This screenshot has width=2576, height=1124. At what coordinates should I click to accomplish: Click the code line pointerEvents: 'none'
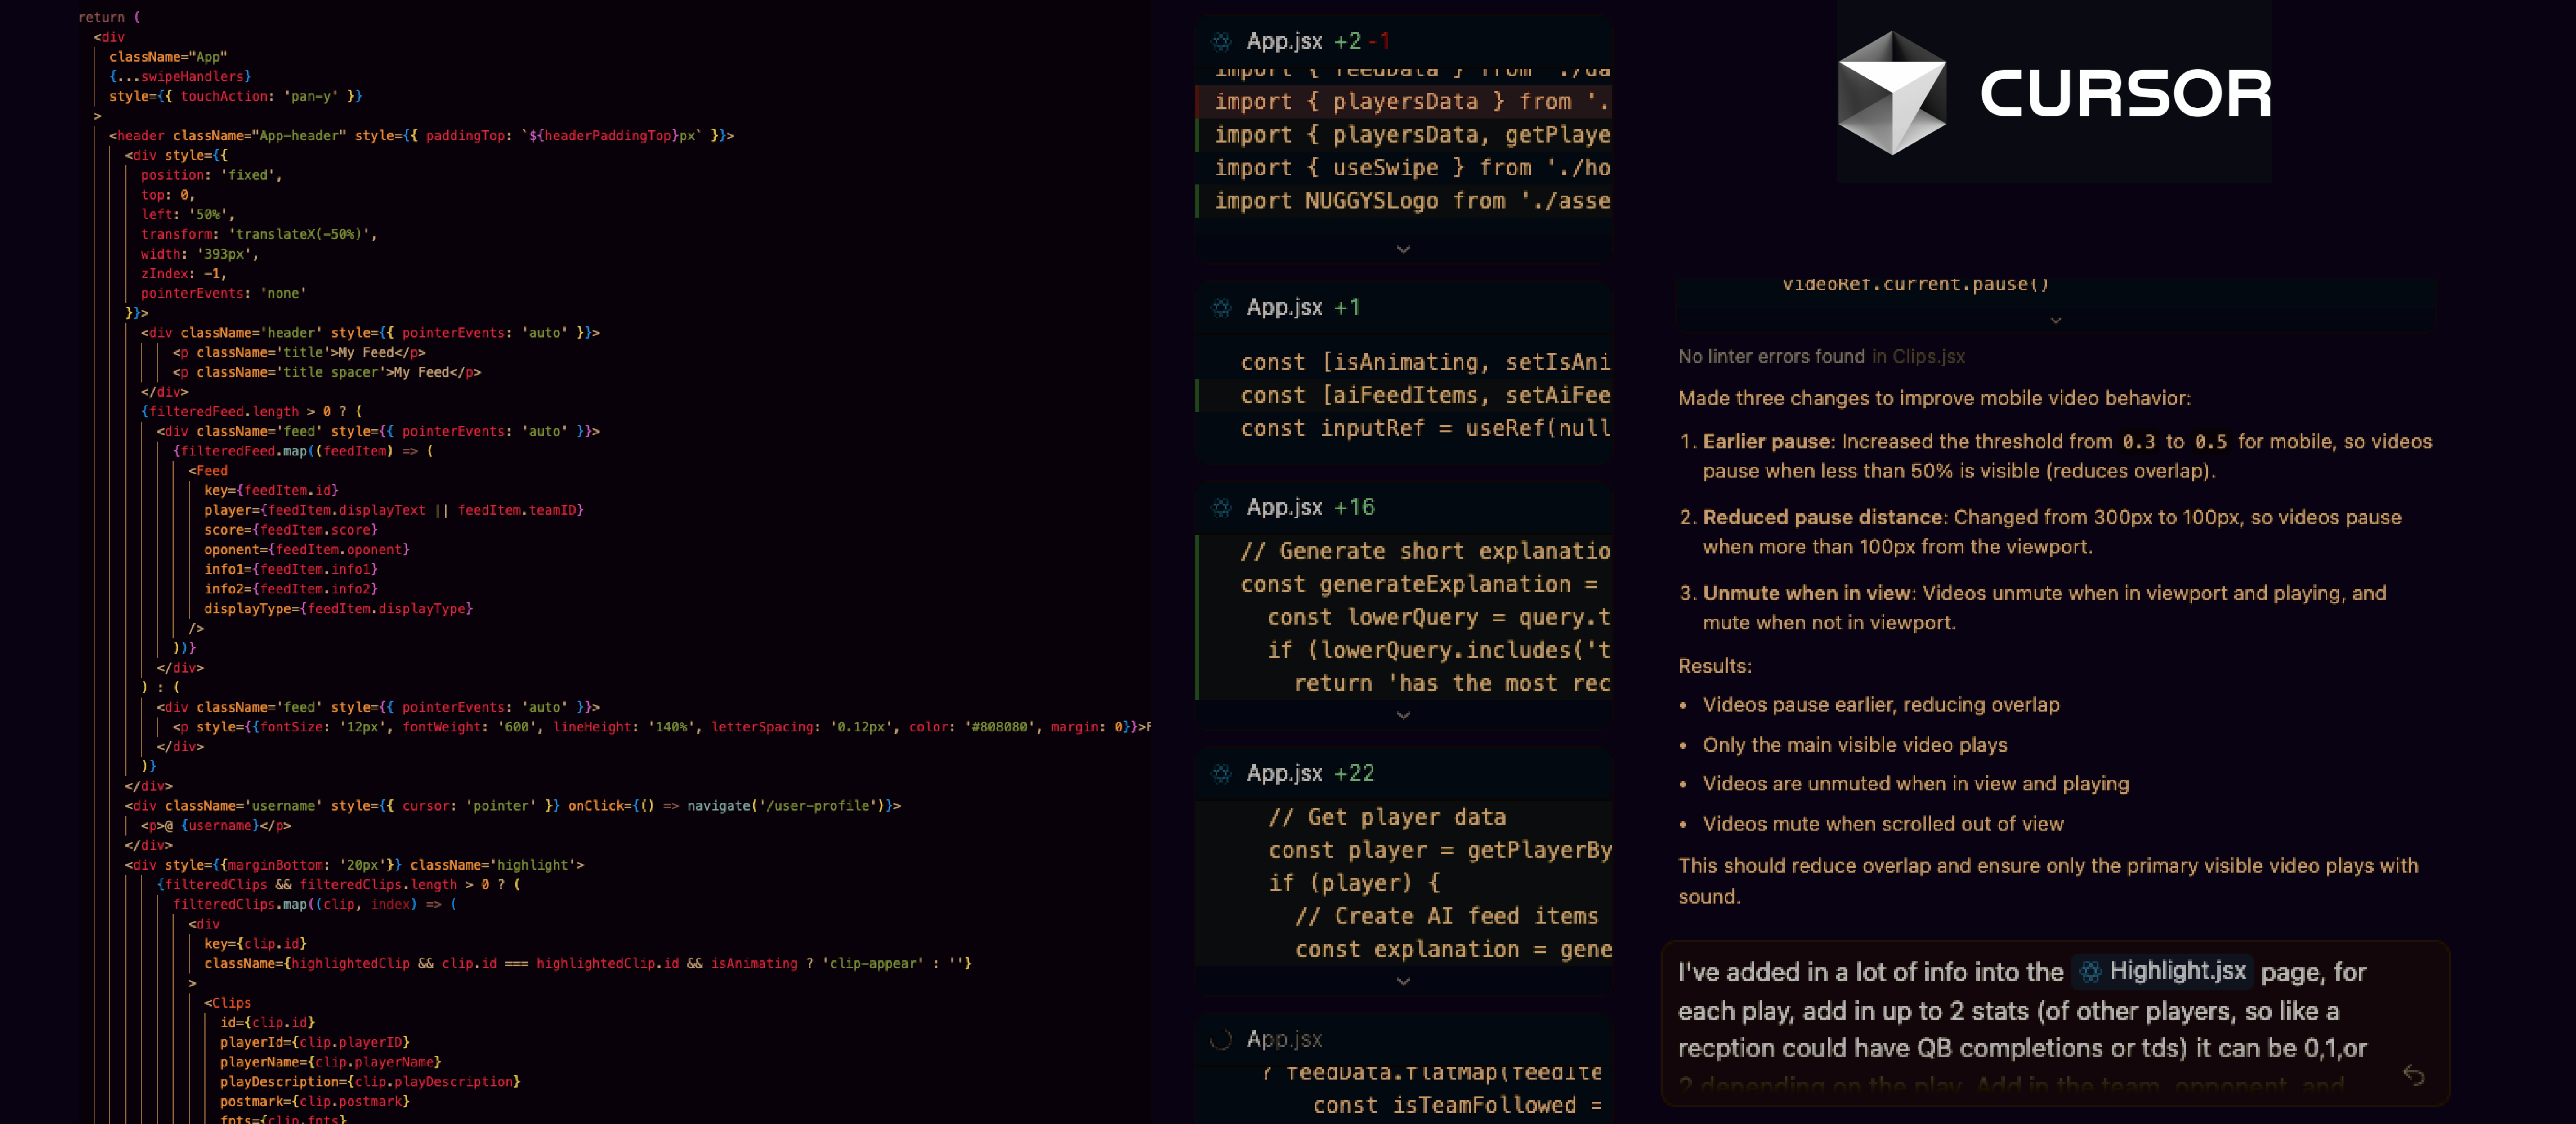[x=223, y=293]
